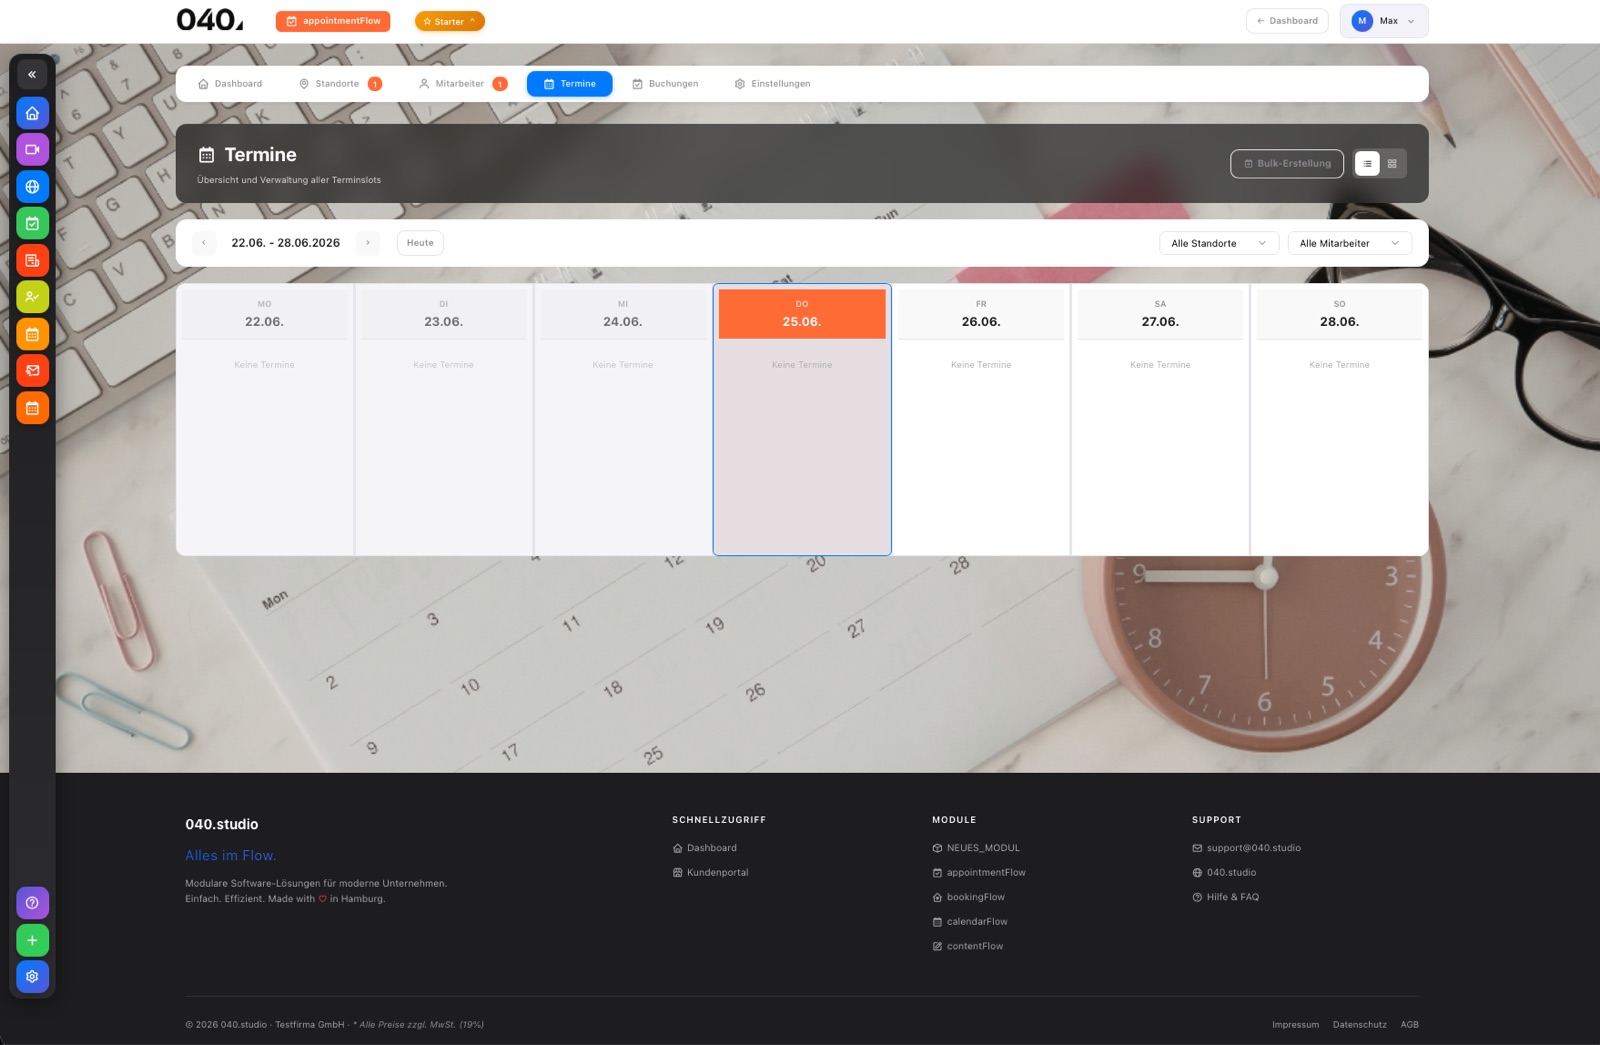Open the blue home icon in the sidebar
Viewport: 1600px width, 1045px height.
tap(32, 113)
